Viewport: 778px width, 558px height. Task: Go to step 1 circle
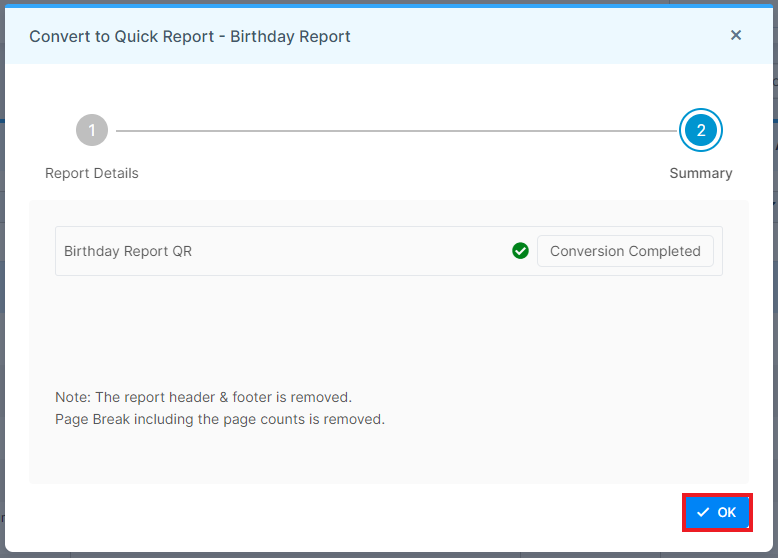click(x=92, y=130)
